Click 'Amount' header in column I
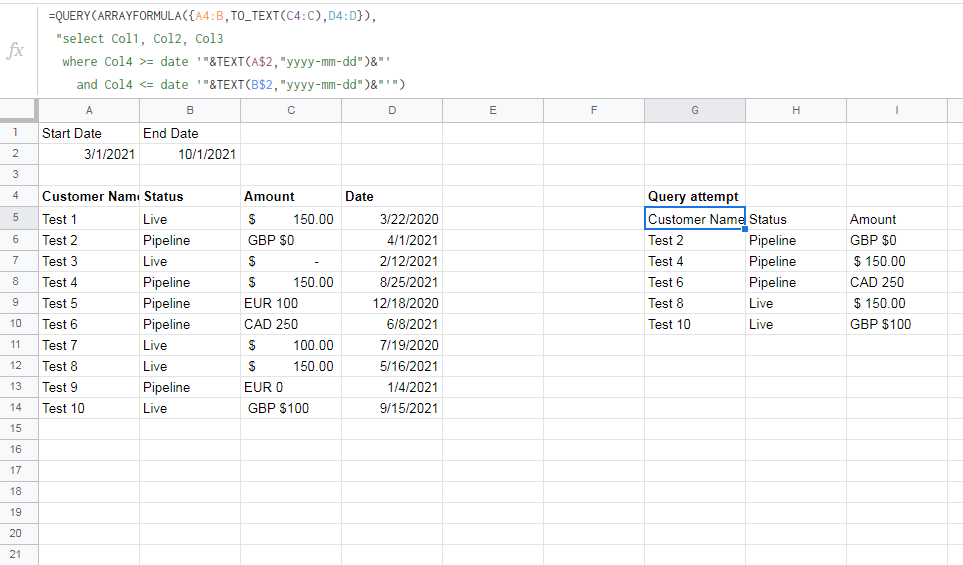This screenshot has width=963, height=565. 897,219
